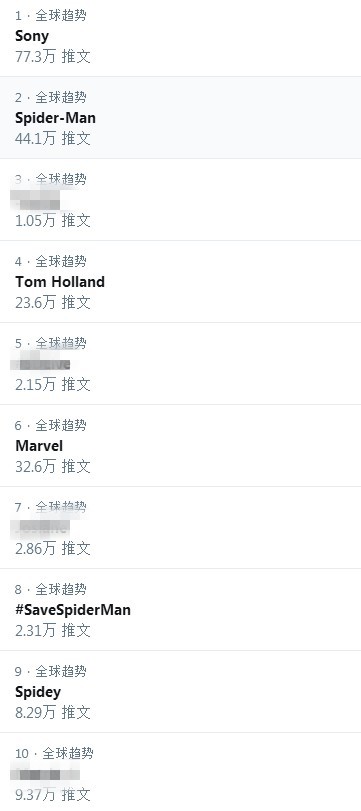
Task: Click the 44.1万 推文 count under Spider-Man
Action: pos(53,138)
